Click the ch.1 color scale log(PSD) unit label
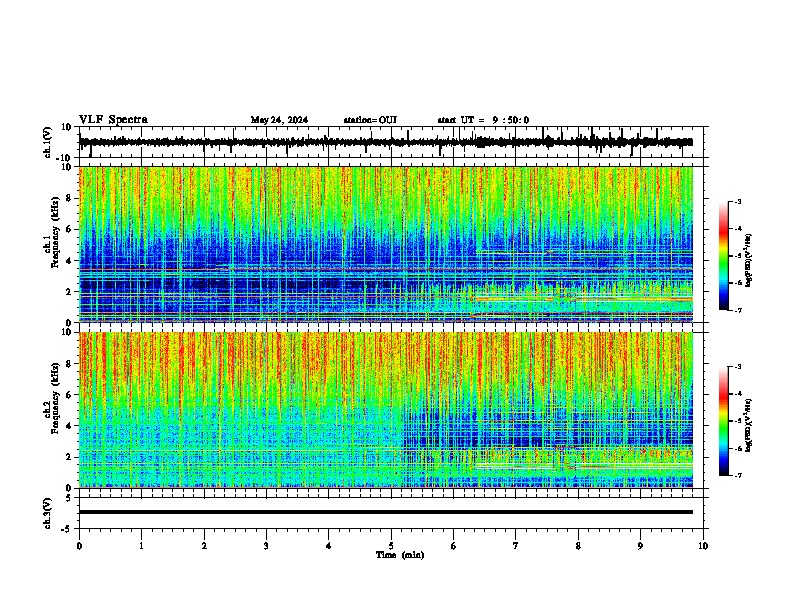The image size is (792, 612). (x=749, y=260)
